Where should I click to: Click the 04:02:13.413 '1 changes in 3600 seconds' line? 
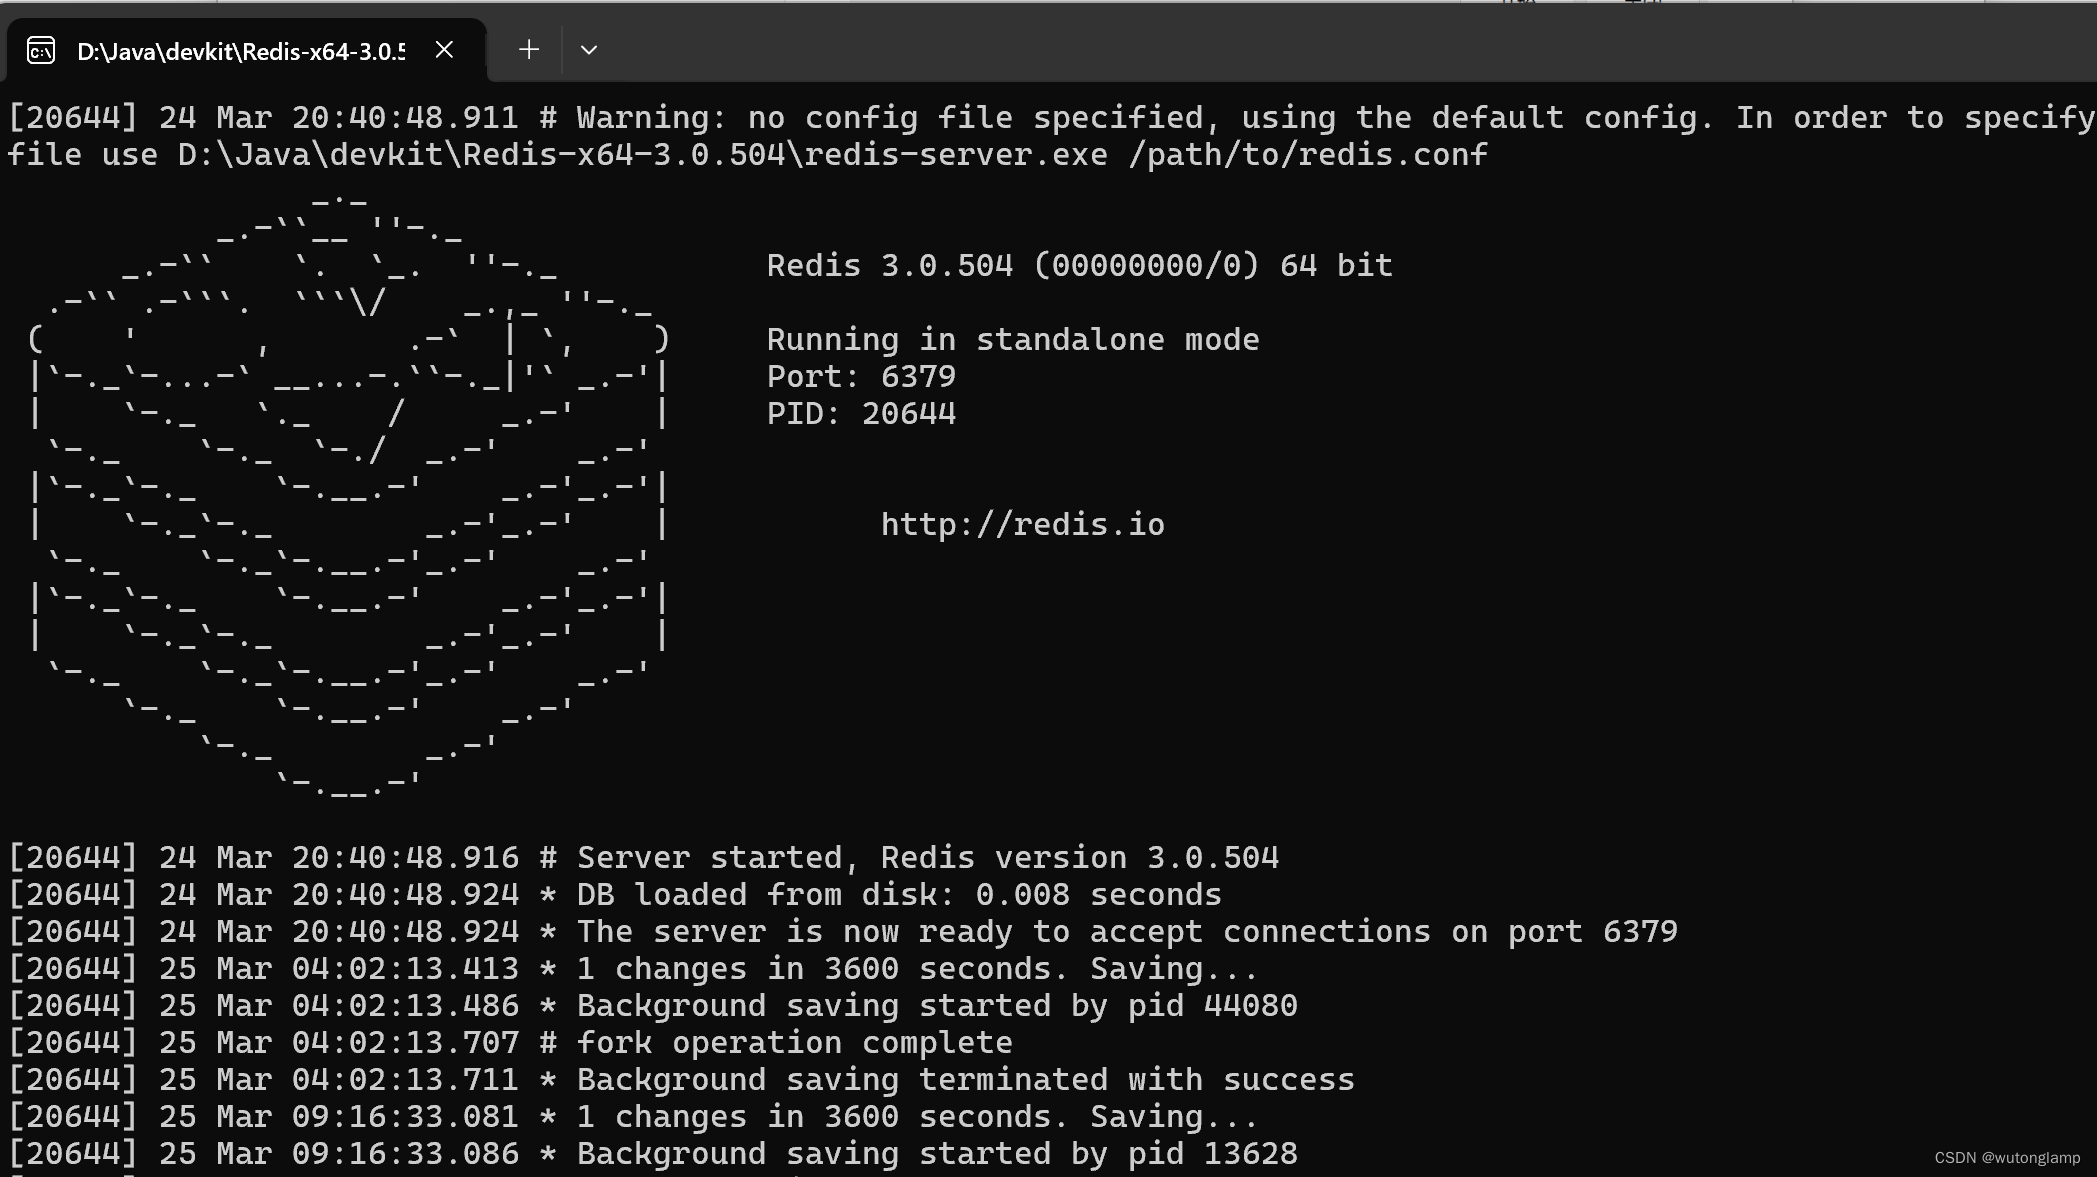(633, 969)
